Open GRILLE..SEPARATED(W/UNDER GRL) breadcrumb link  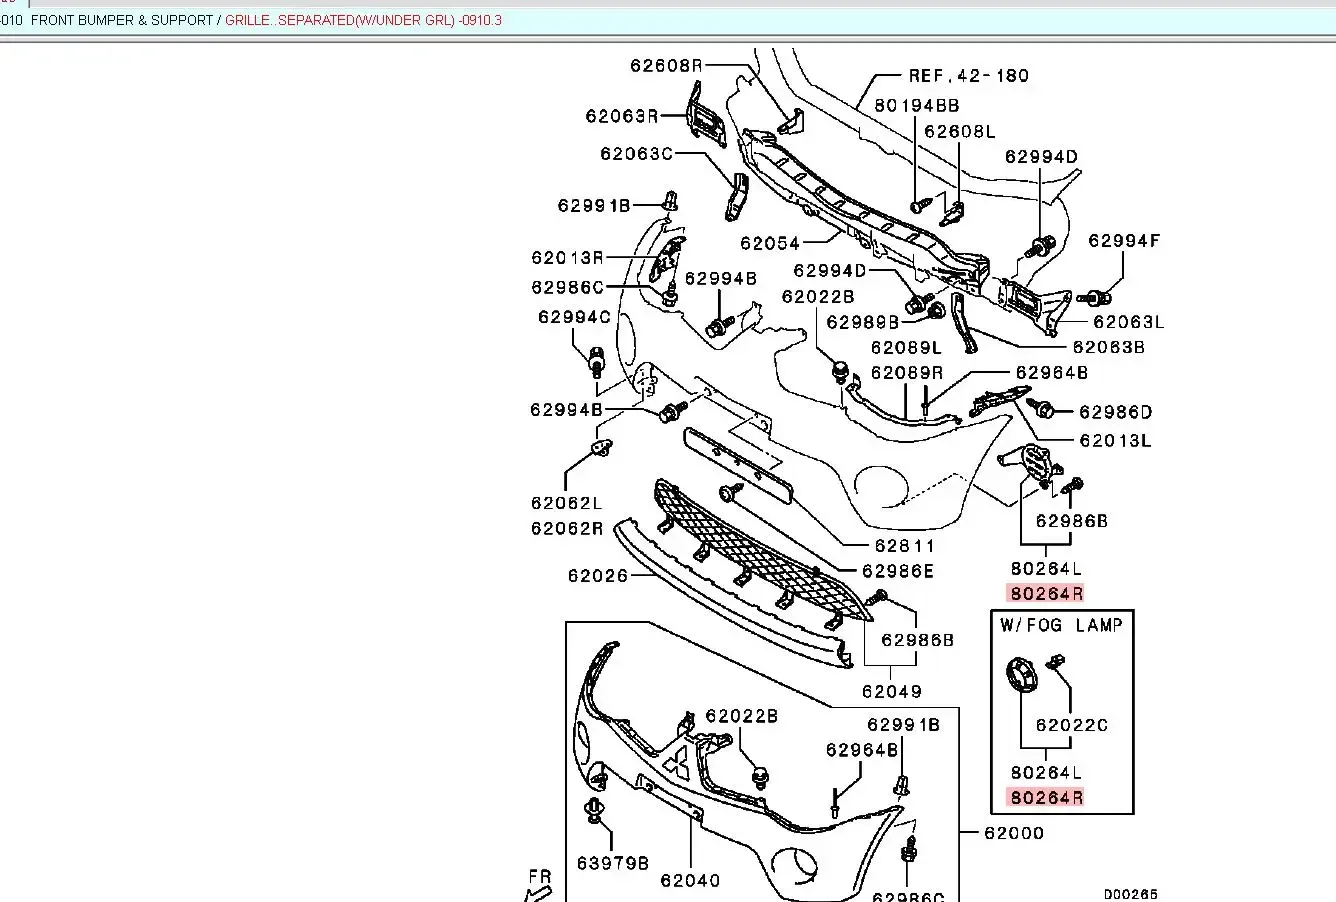[364, 20]
